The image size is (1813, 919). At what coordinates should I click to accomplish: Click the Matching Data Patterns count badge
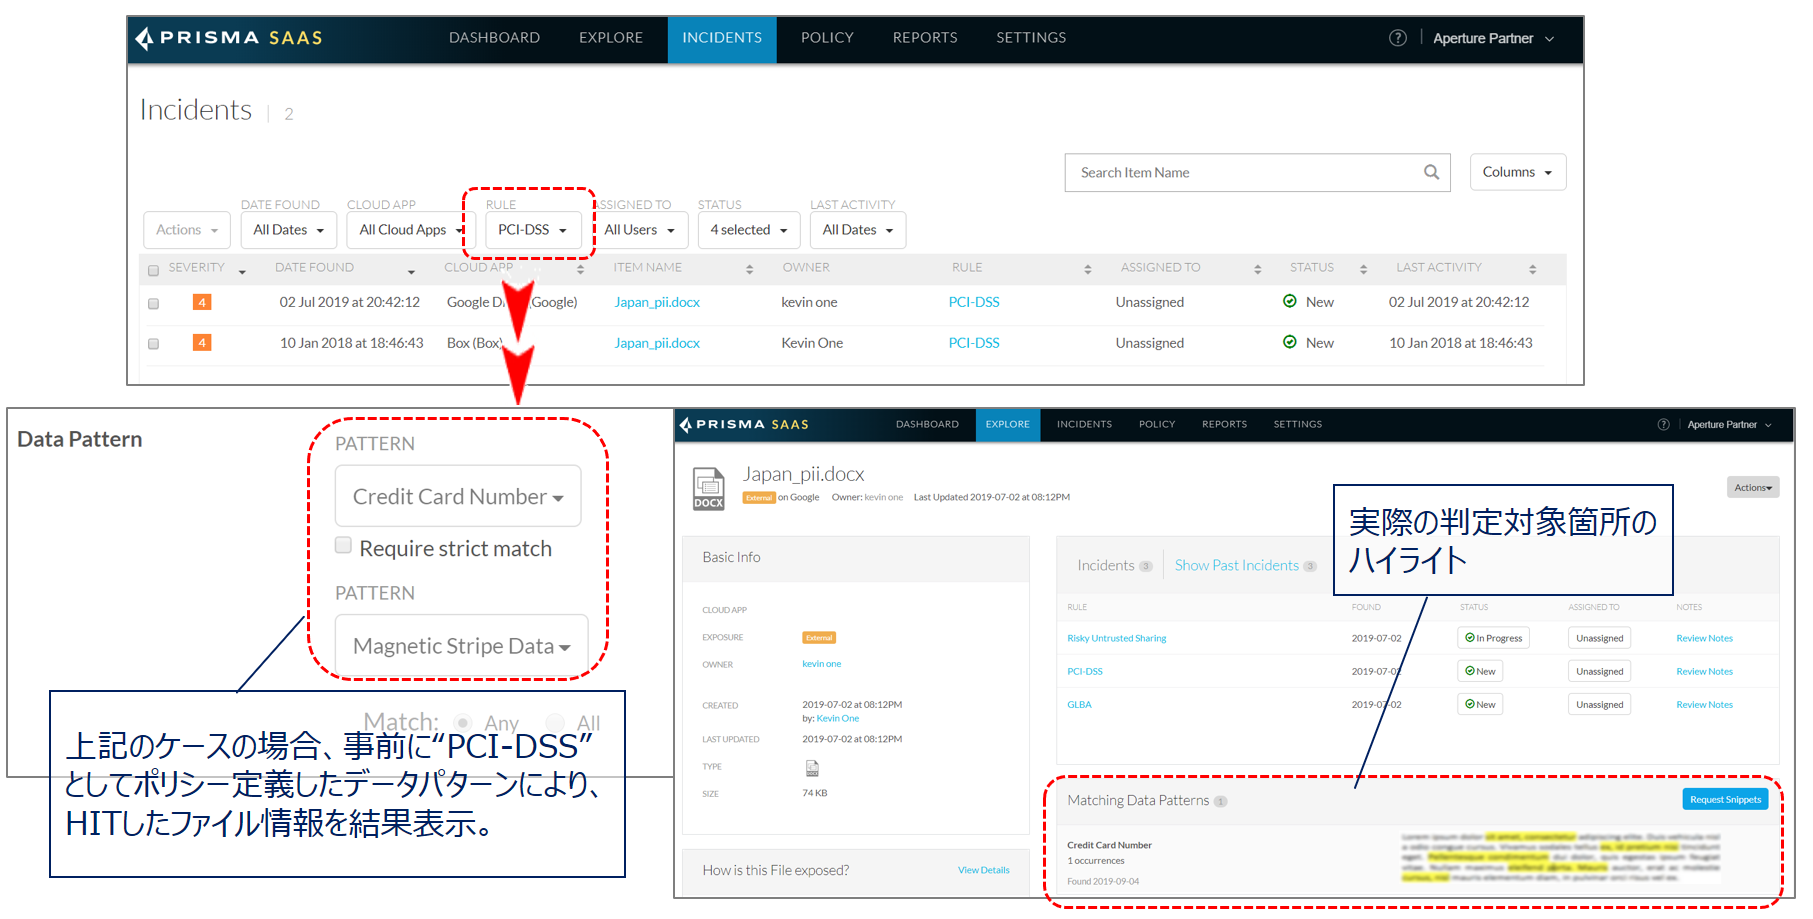click(1220, 801)
